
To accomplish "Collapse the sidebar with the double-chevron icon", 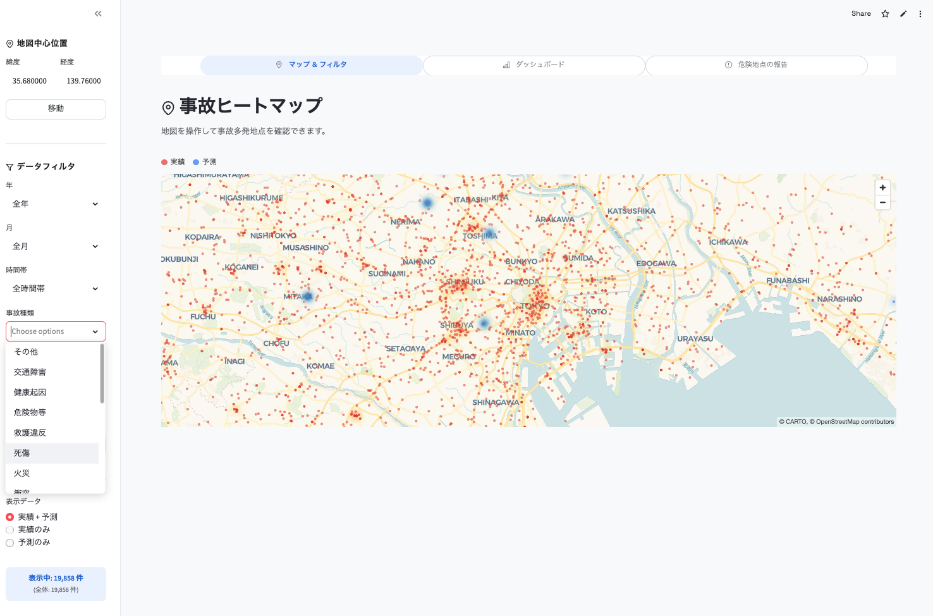I will (x=98, y=14).
